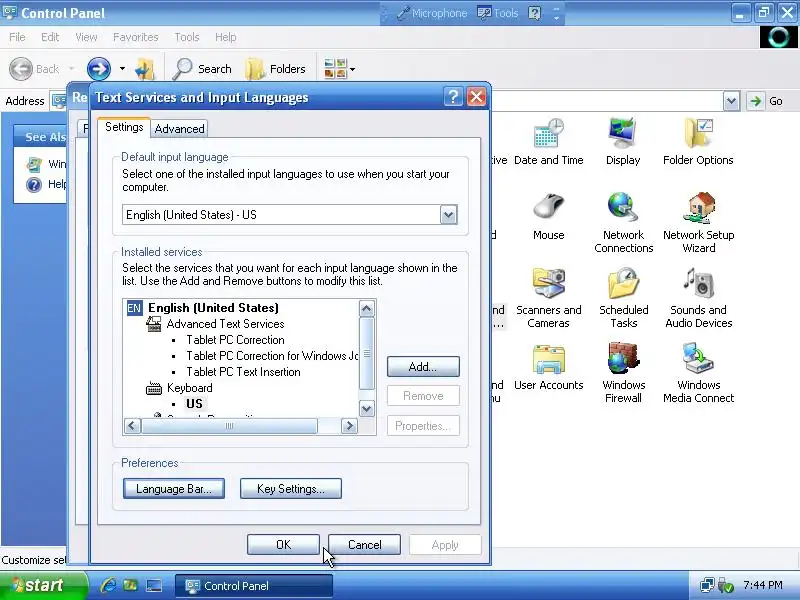Click language bar options arrow
This screenshot has height=600, width=800.
pyautogui.click(x=556, y=18)
